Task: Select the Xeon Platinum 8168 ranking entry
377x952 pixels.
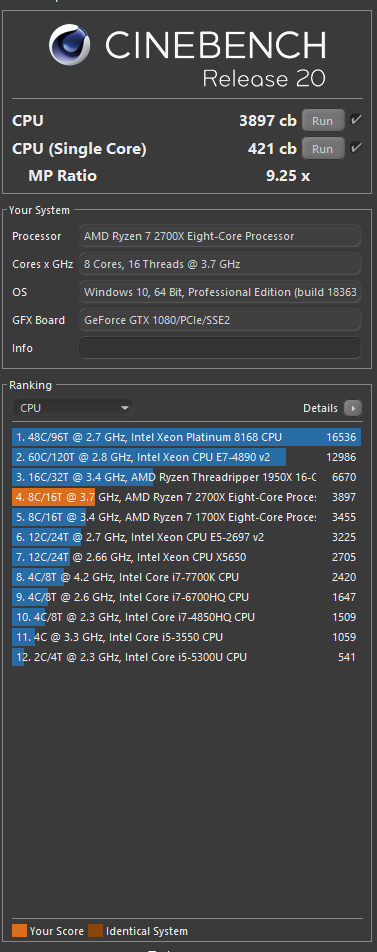Action: pos(186,437)
